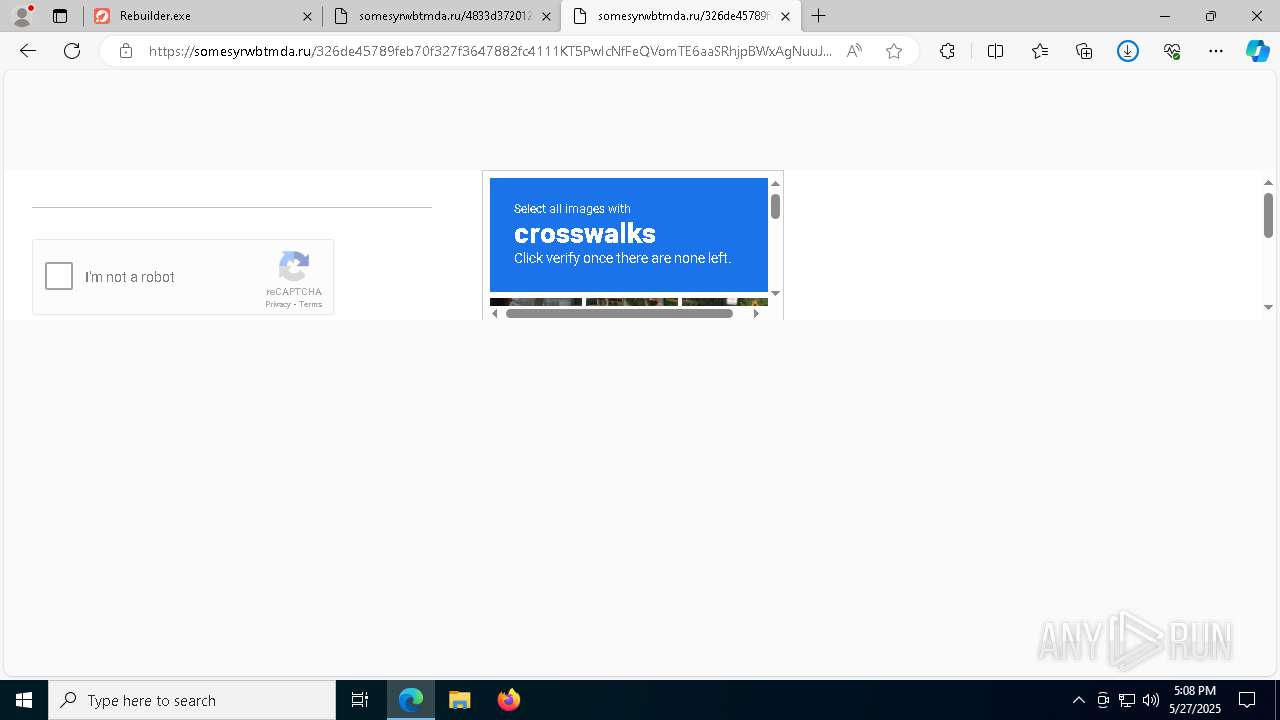Open Microsoft Edge from taskbar

(411, 700)
